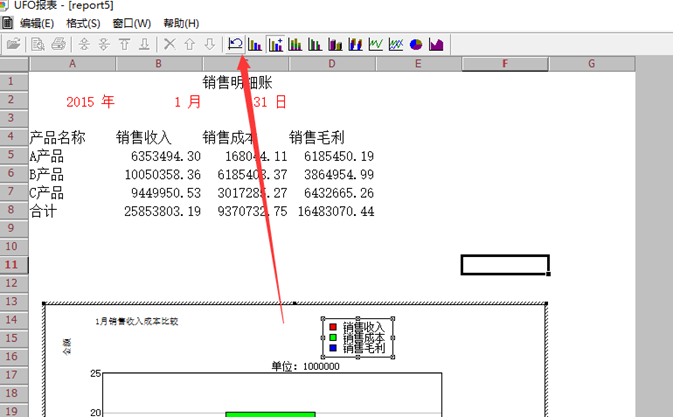Viewport: 673px width, 417px height.
Task: Click the selected cell F11
Action: (505, 265)
